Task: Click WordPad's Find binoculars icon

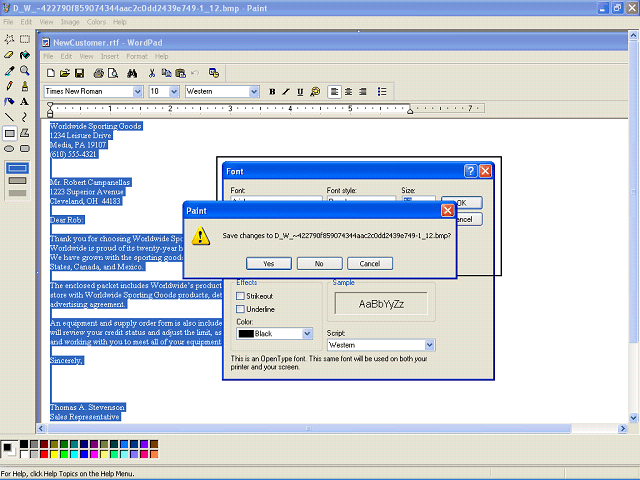Action: (132, 73)
